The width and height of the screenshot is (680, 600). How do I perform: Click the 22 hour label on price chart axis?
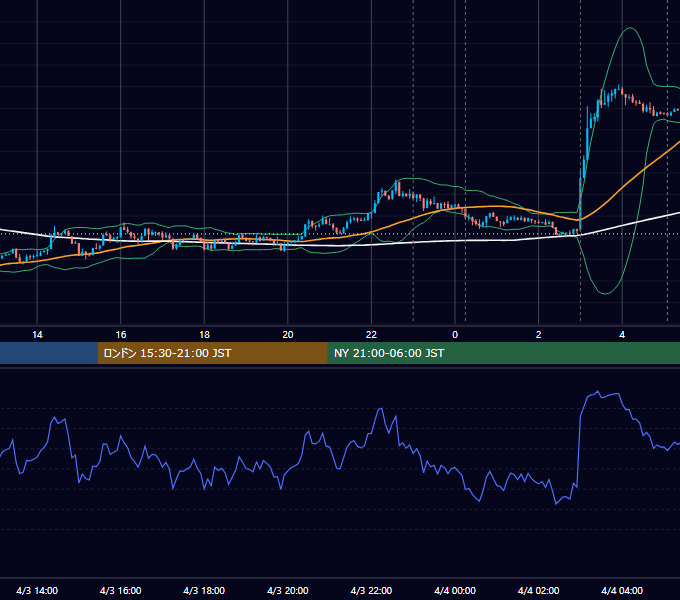point(371,335)
